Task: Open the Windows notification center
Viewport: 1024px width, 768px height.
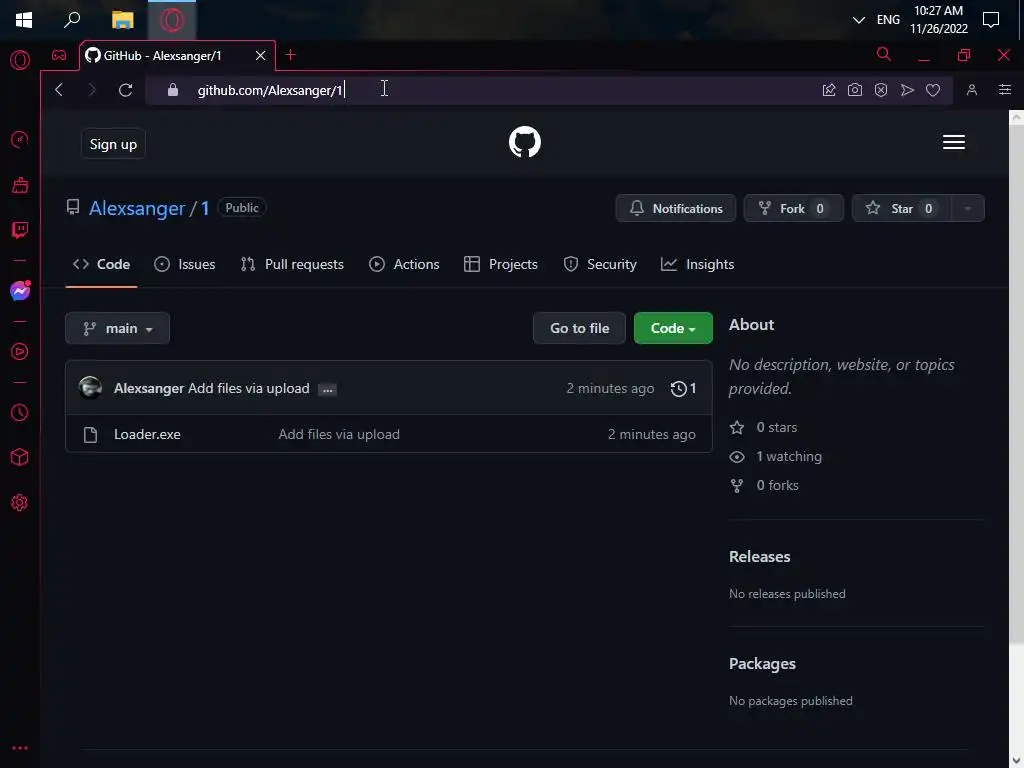Action: [x=991, y=20]
